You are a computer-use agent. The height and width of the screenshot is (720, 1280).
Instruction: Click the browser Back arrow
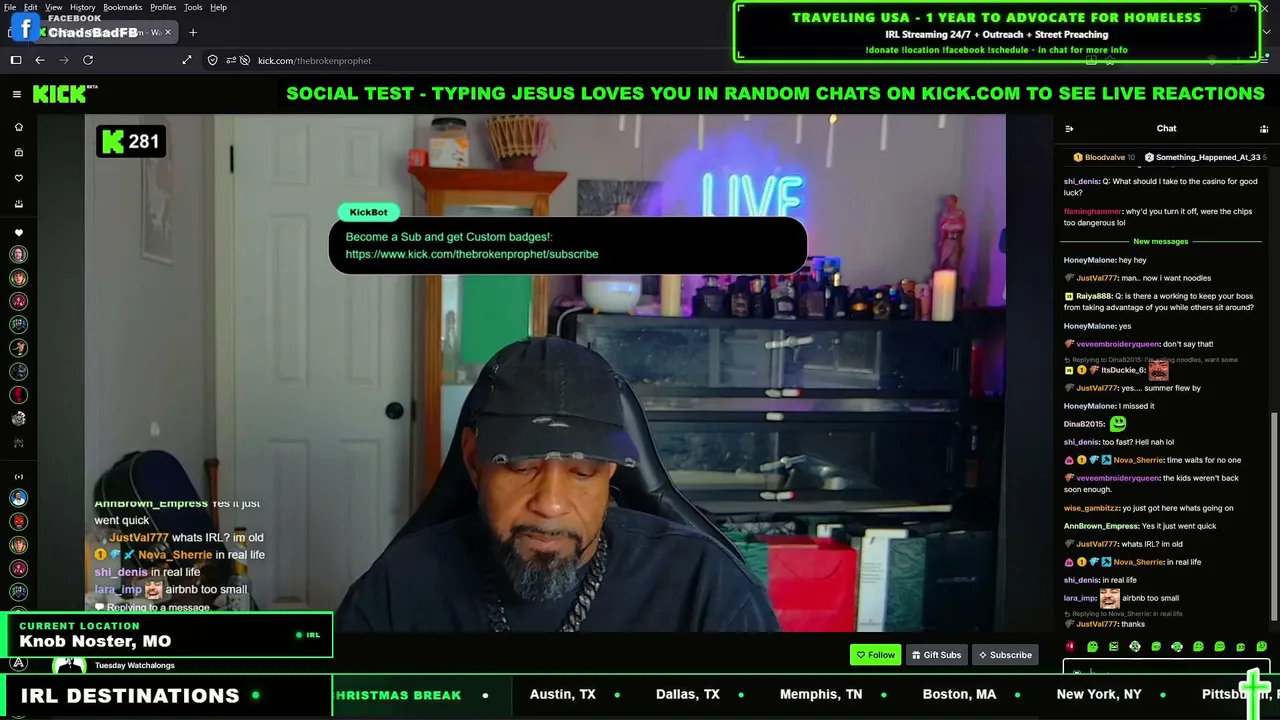pos(40,60)
